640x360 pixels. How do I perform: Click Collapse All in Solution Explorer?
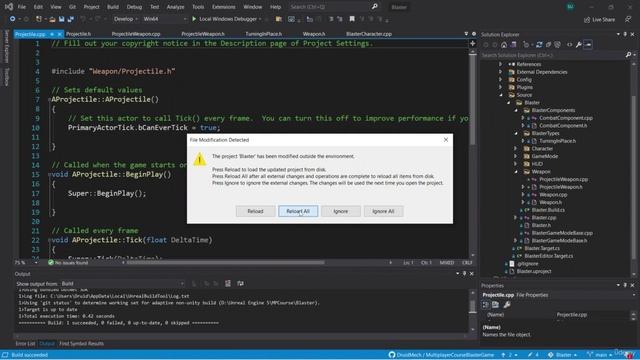548,44
